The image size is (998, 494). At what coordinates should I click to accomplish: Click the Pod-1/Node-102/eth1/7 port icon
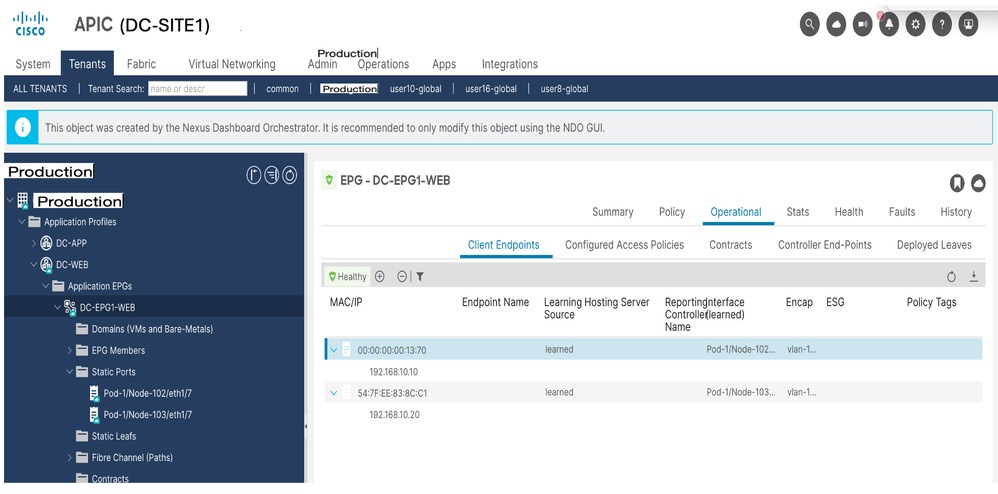pyautogui.click(x=94, y=393)
